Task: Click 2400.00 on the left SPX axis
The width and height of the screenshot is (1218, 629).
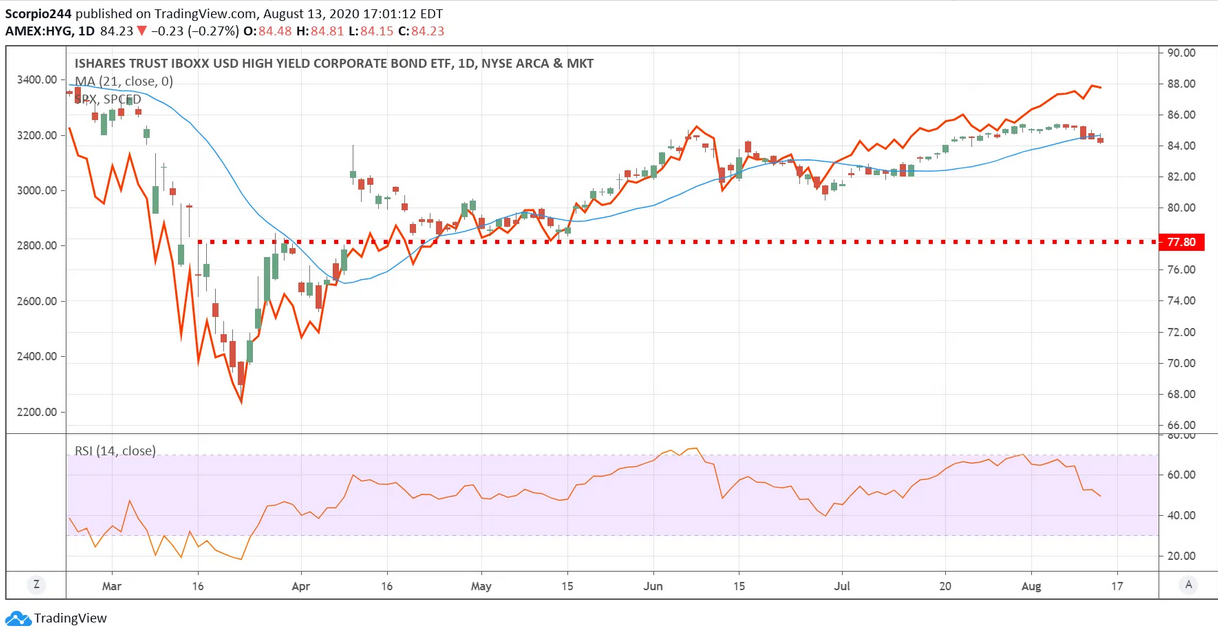Action: pos(36,356)
